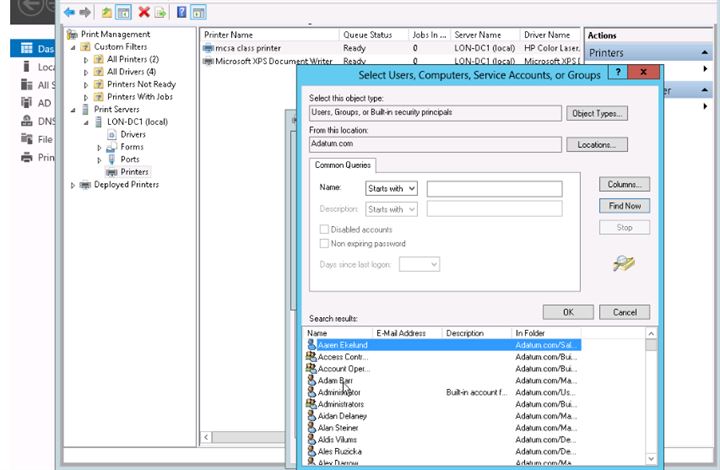Click the DNS sidebar icon

27,121
